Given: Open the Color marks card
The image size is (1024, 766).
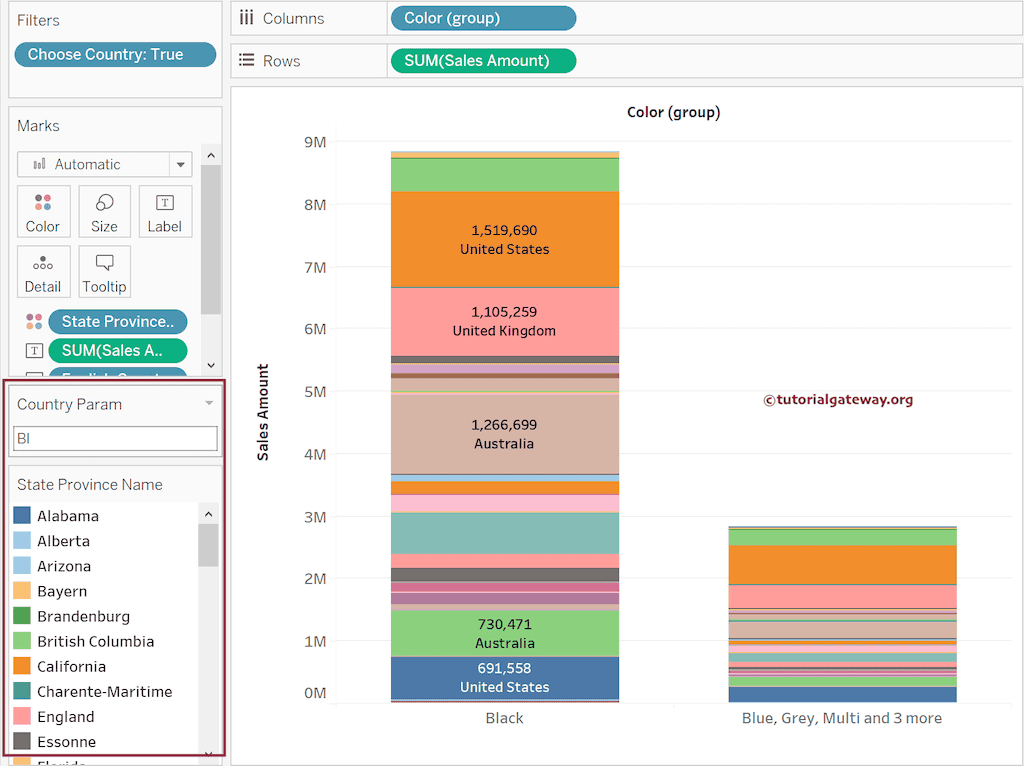Looking at the screenshot, I should point(43,210).
